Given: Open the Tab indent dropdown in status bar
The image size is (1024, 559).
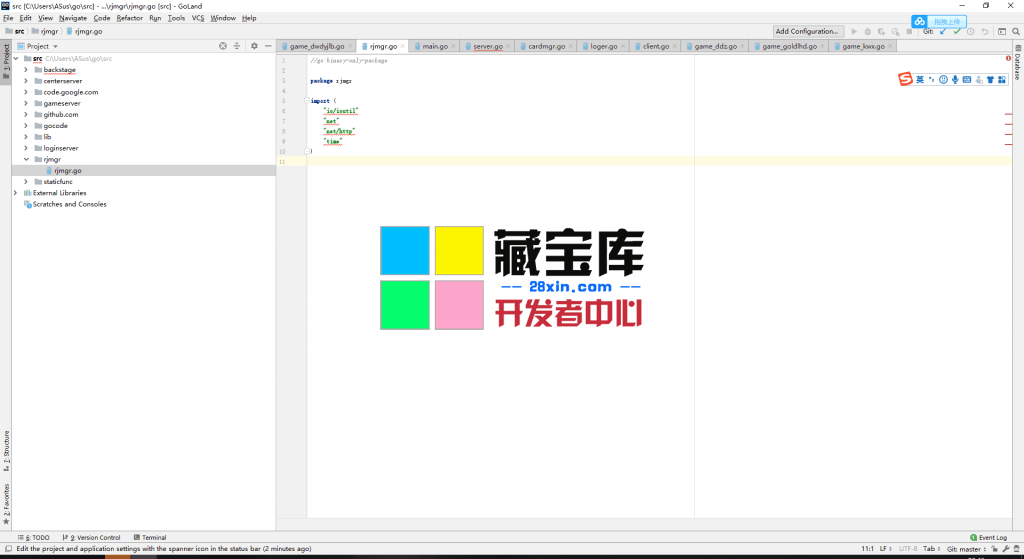Looking at the screenshot, I should click(x=930, y=549).
